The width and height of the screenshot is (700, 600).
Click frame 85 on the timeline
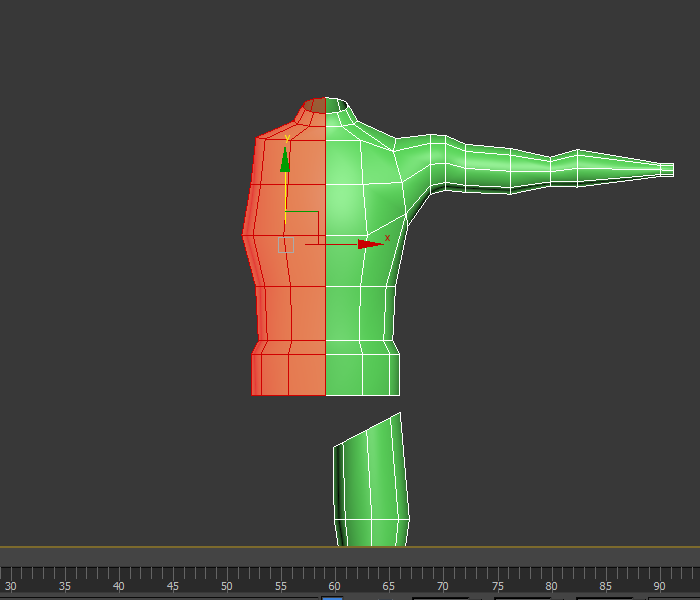coord(605,586)
